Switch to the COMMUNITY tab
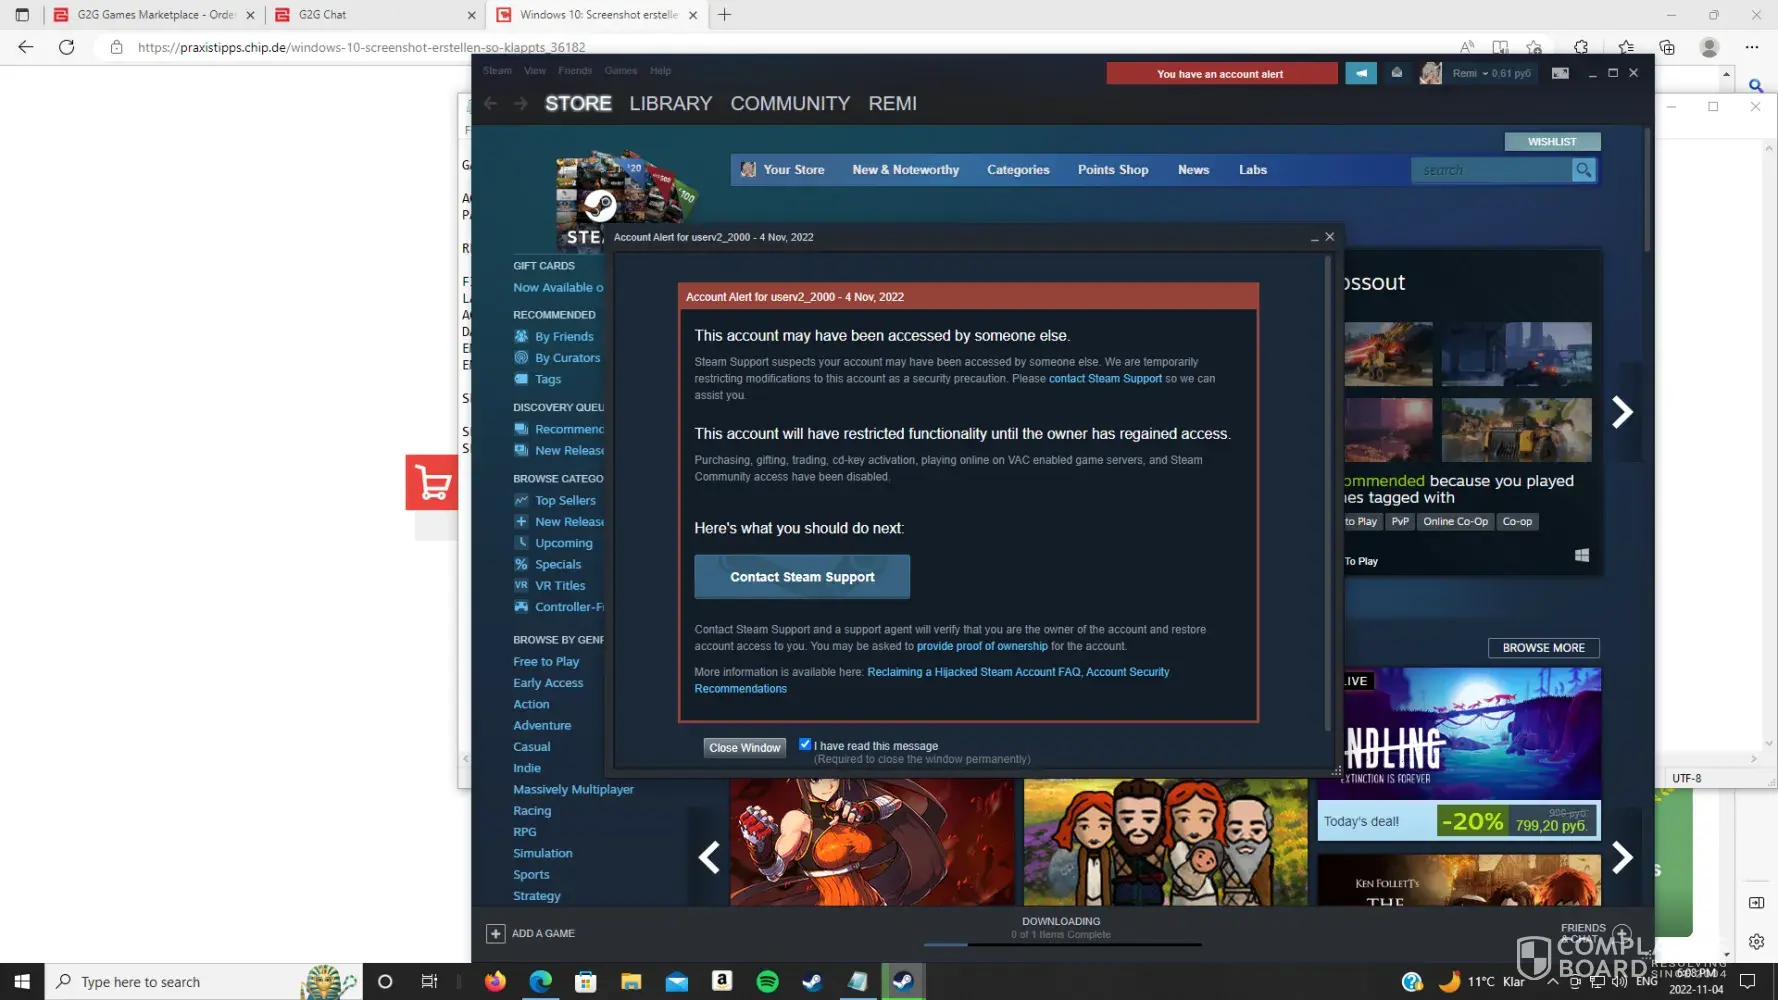Image resolution: width=1778 pixels, height=1000 pixels. coord(790,104)
